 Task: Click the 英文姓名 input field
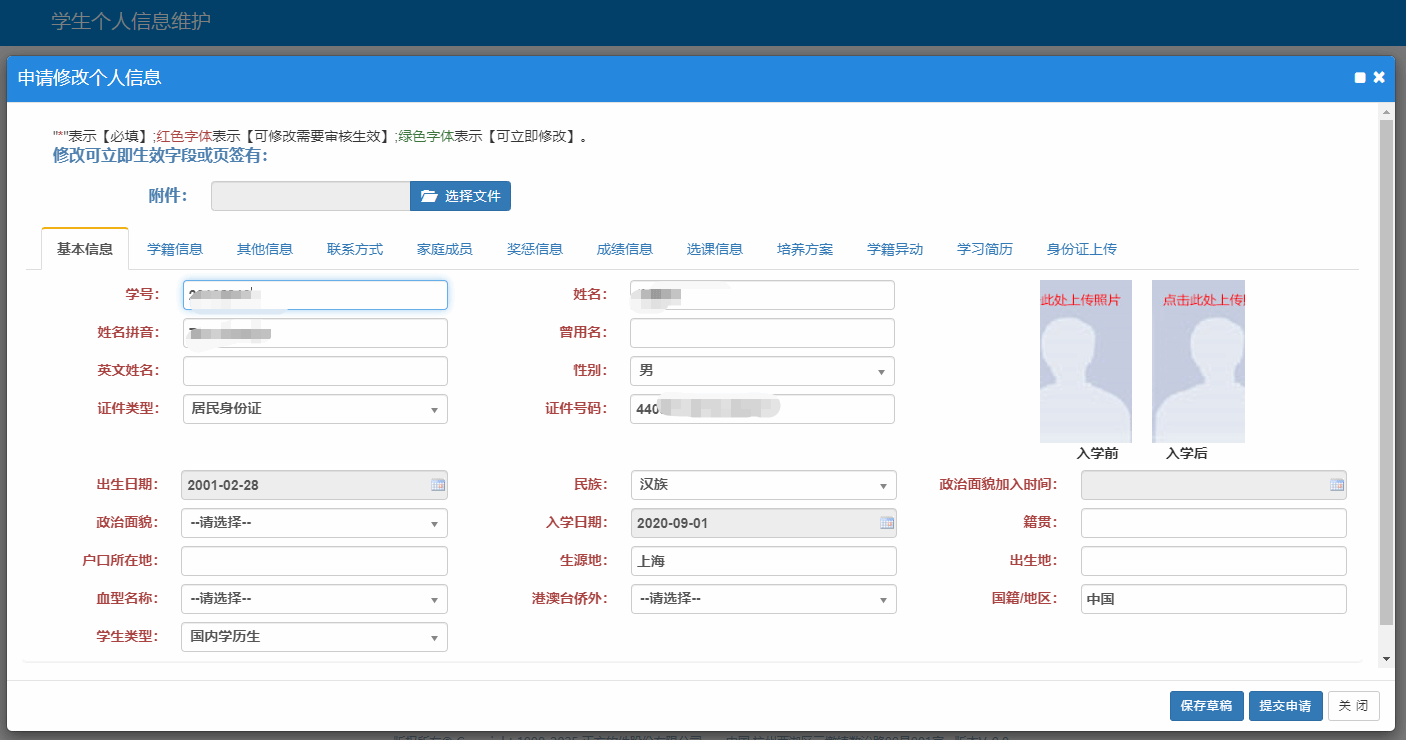315,371
